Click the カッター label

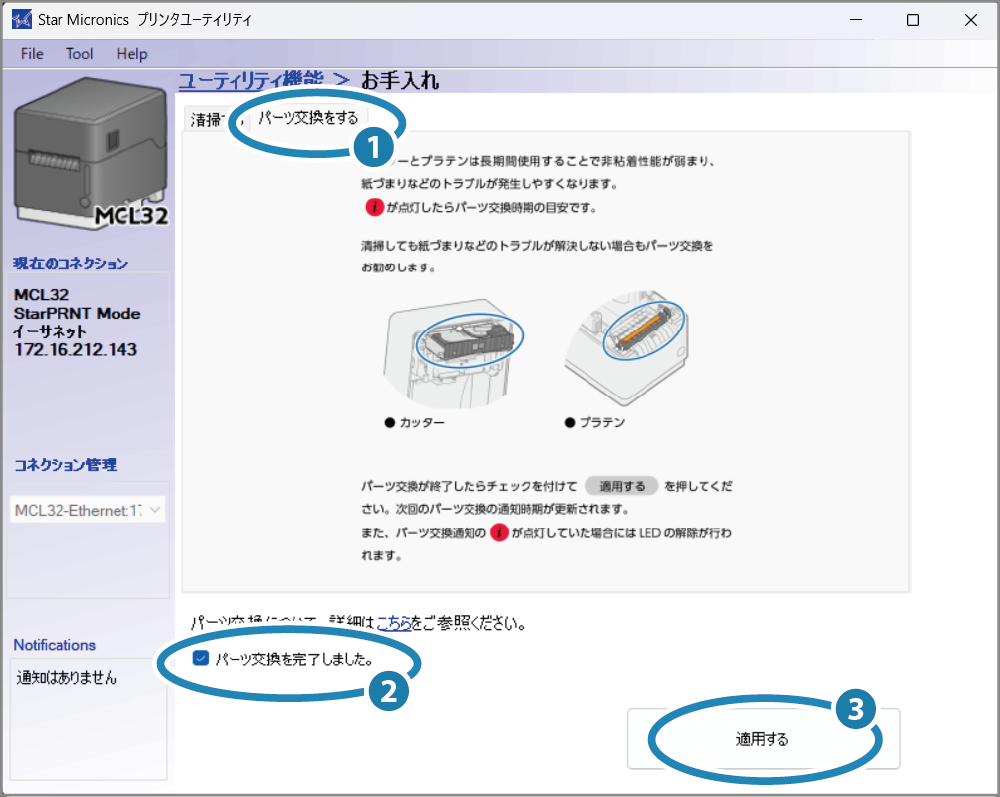pos(422,422)
